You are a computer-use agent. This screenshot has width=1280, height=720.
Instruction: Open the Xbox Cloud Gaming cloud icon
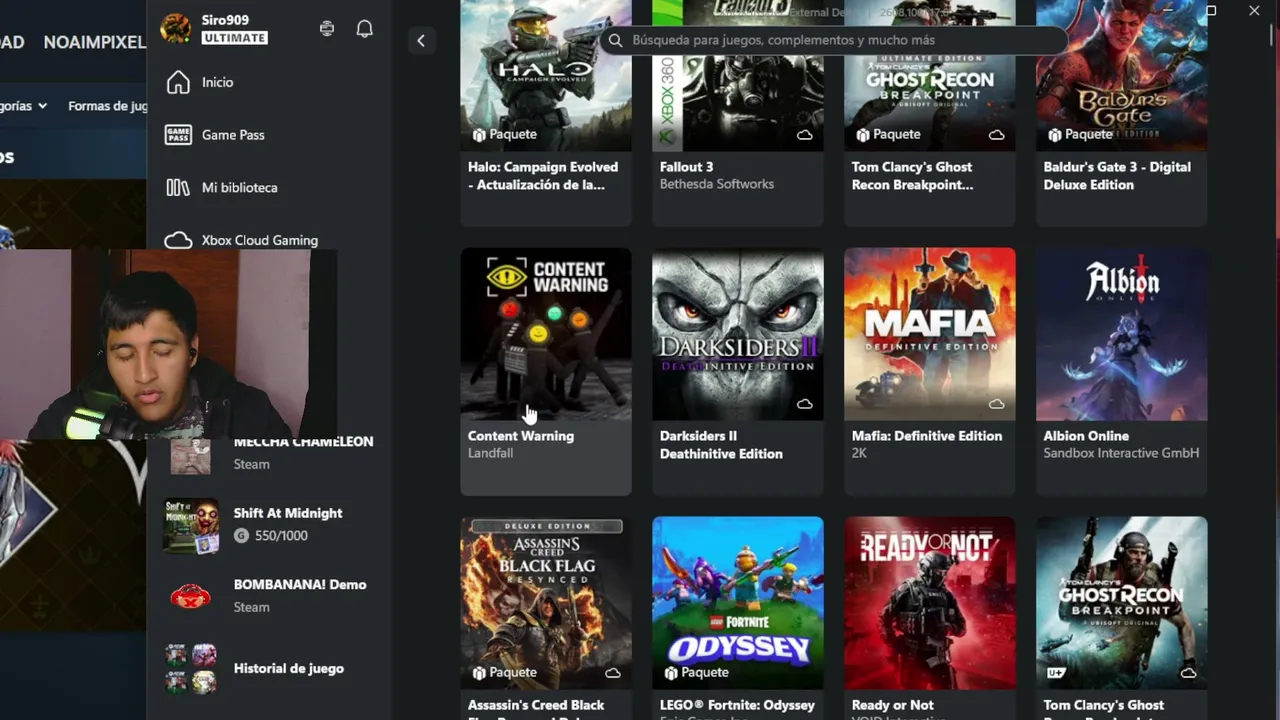coord(178,240)
